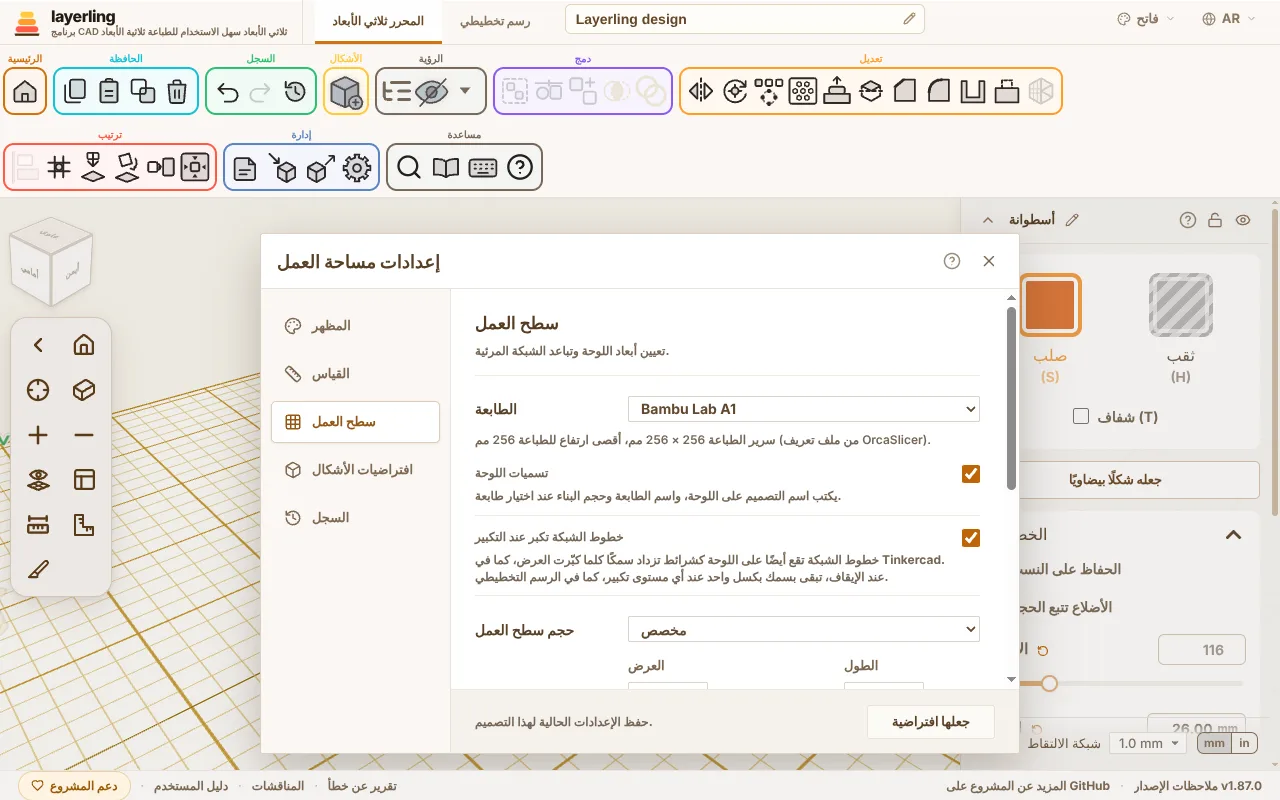1280x800 pixels.
Task: Click the Duplicate icon in the clipboard group
Action: (x=143, y=91)
